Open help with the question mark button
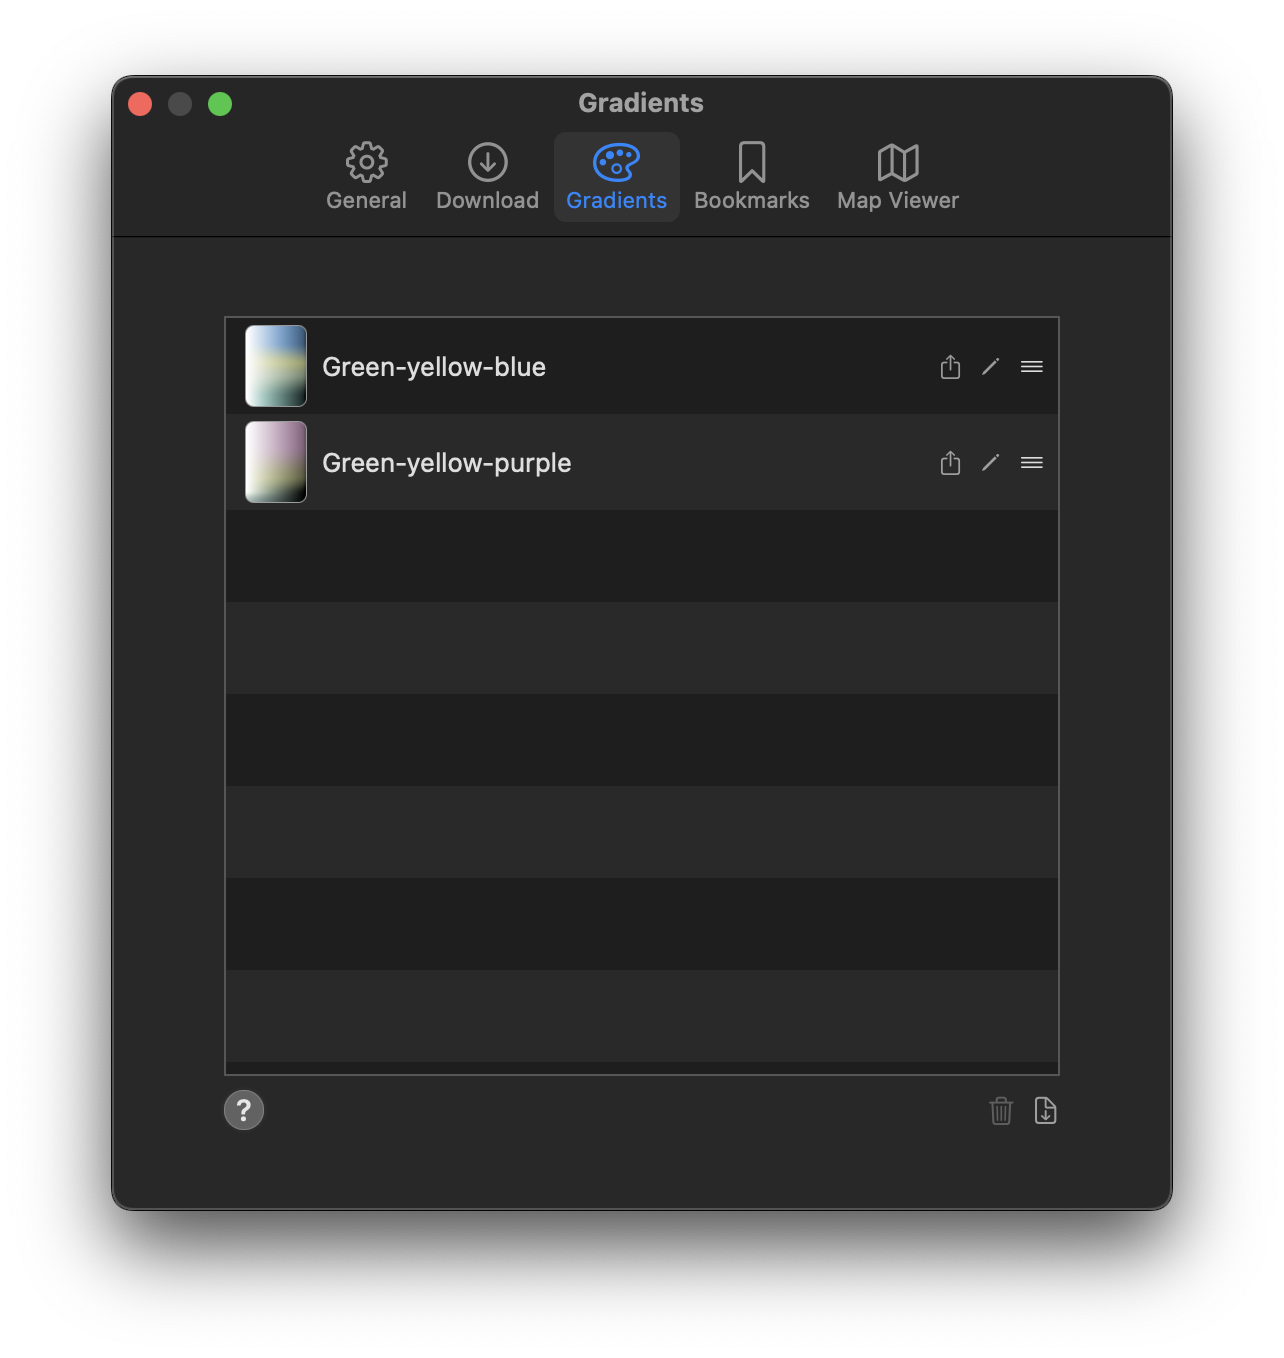 pyautogui.click(x=244, y=1110)
